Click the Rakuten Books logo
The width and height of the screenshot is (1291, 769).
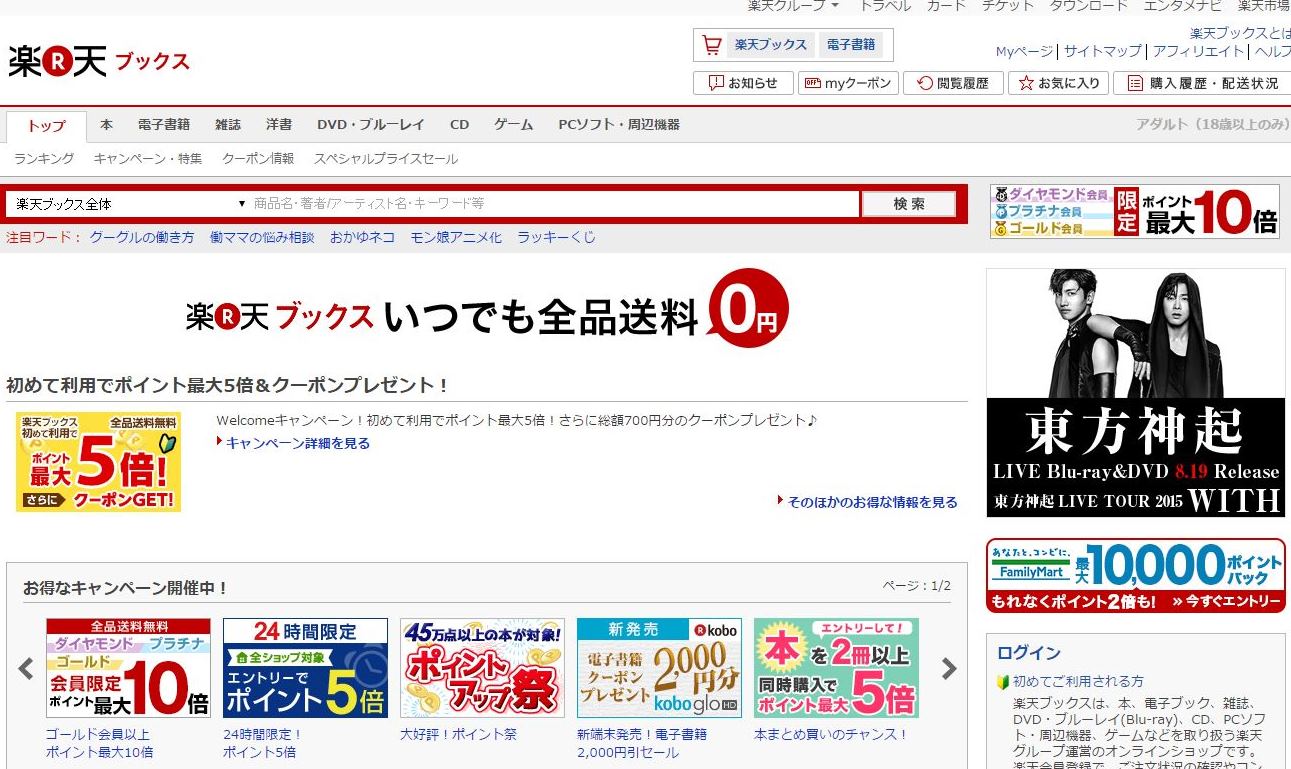(x=98, y=61)
